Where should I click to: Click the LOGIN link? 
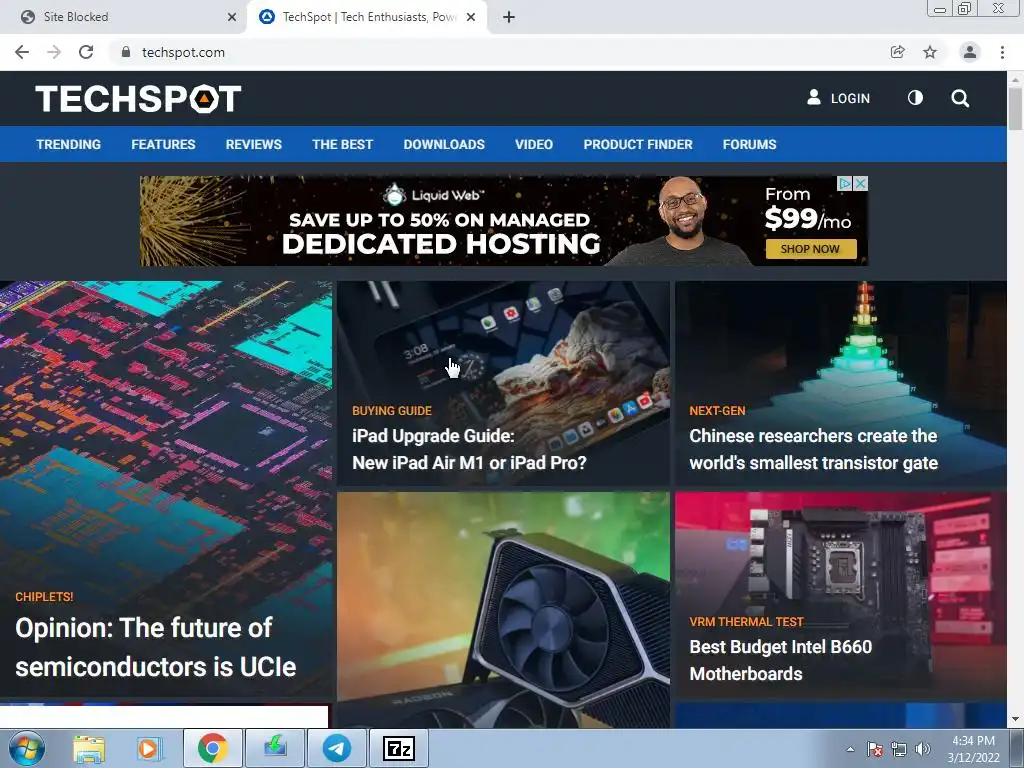[x=839, y=98]
